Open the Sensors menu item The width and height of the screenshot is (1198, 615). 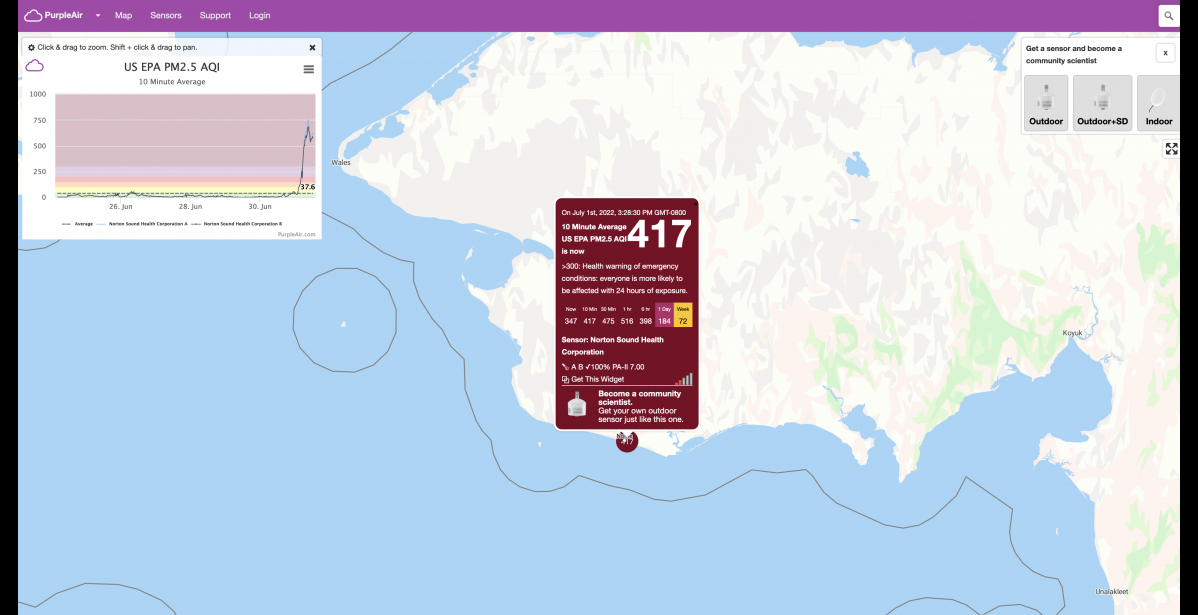[x=166, y=15]
